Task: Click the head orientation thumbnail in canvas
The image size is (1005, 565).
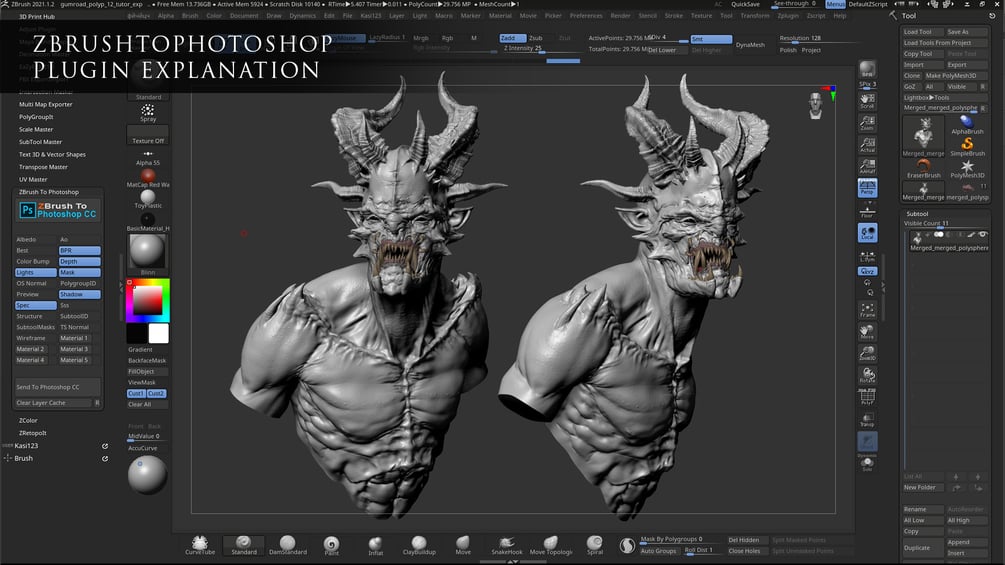Action: [x=815, y=106]
